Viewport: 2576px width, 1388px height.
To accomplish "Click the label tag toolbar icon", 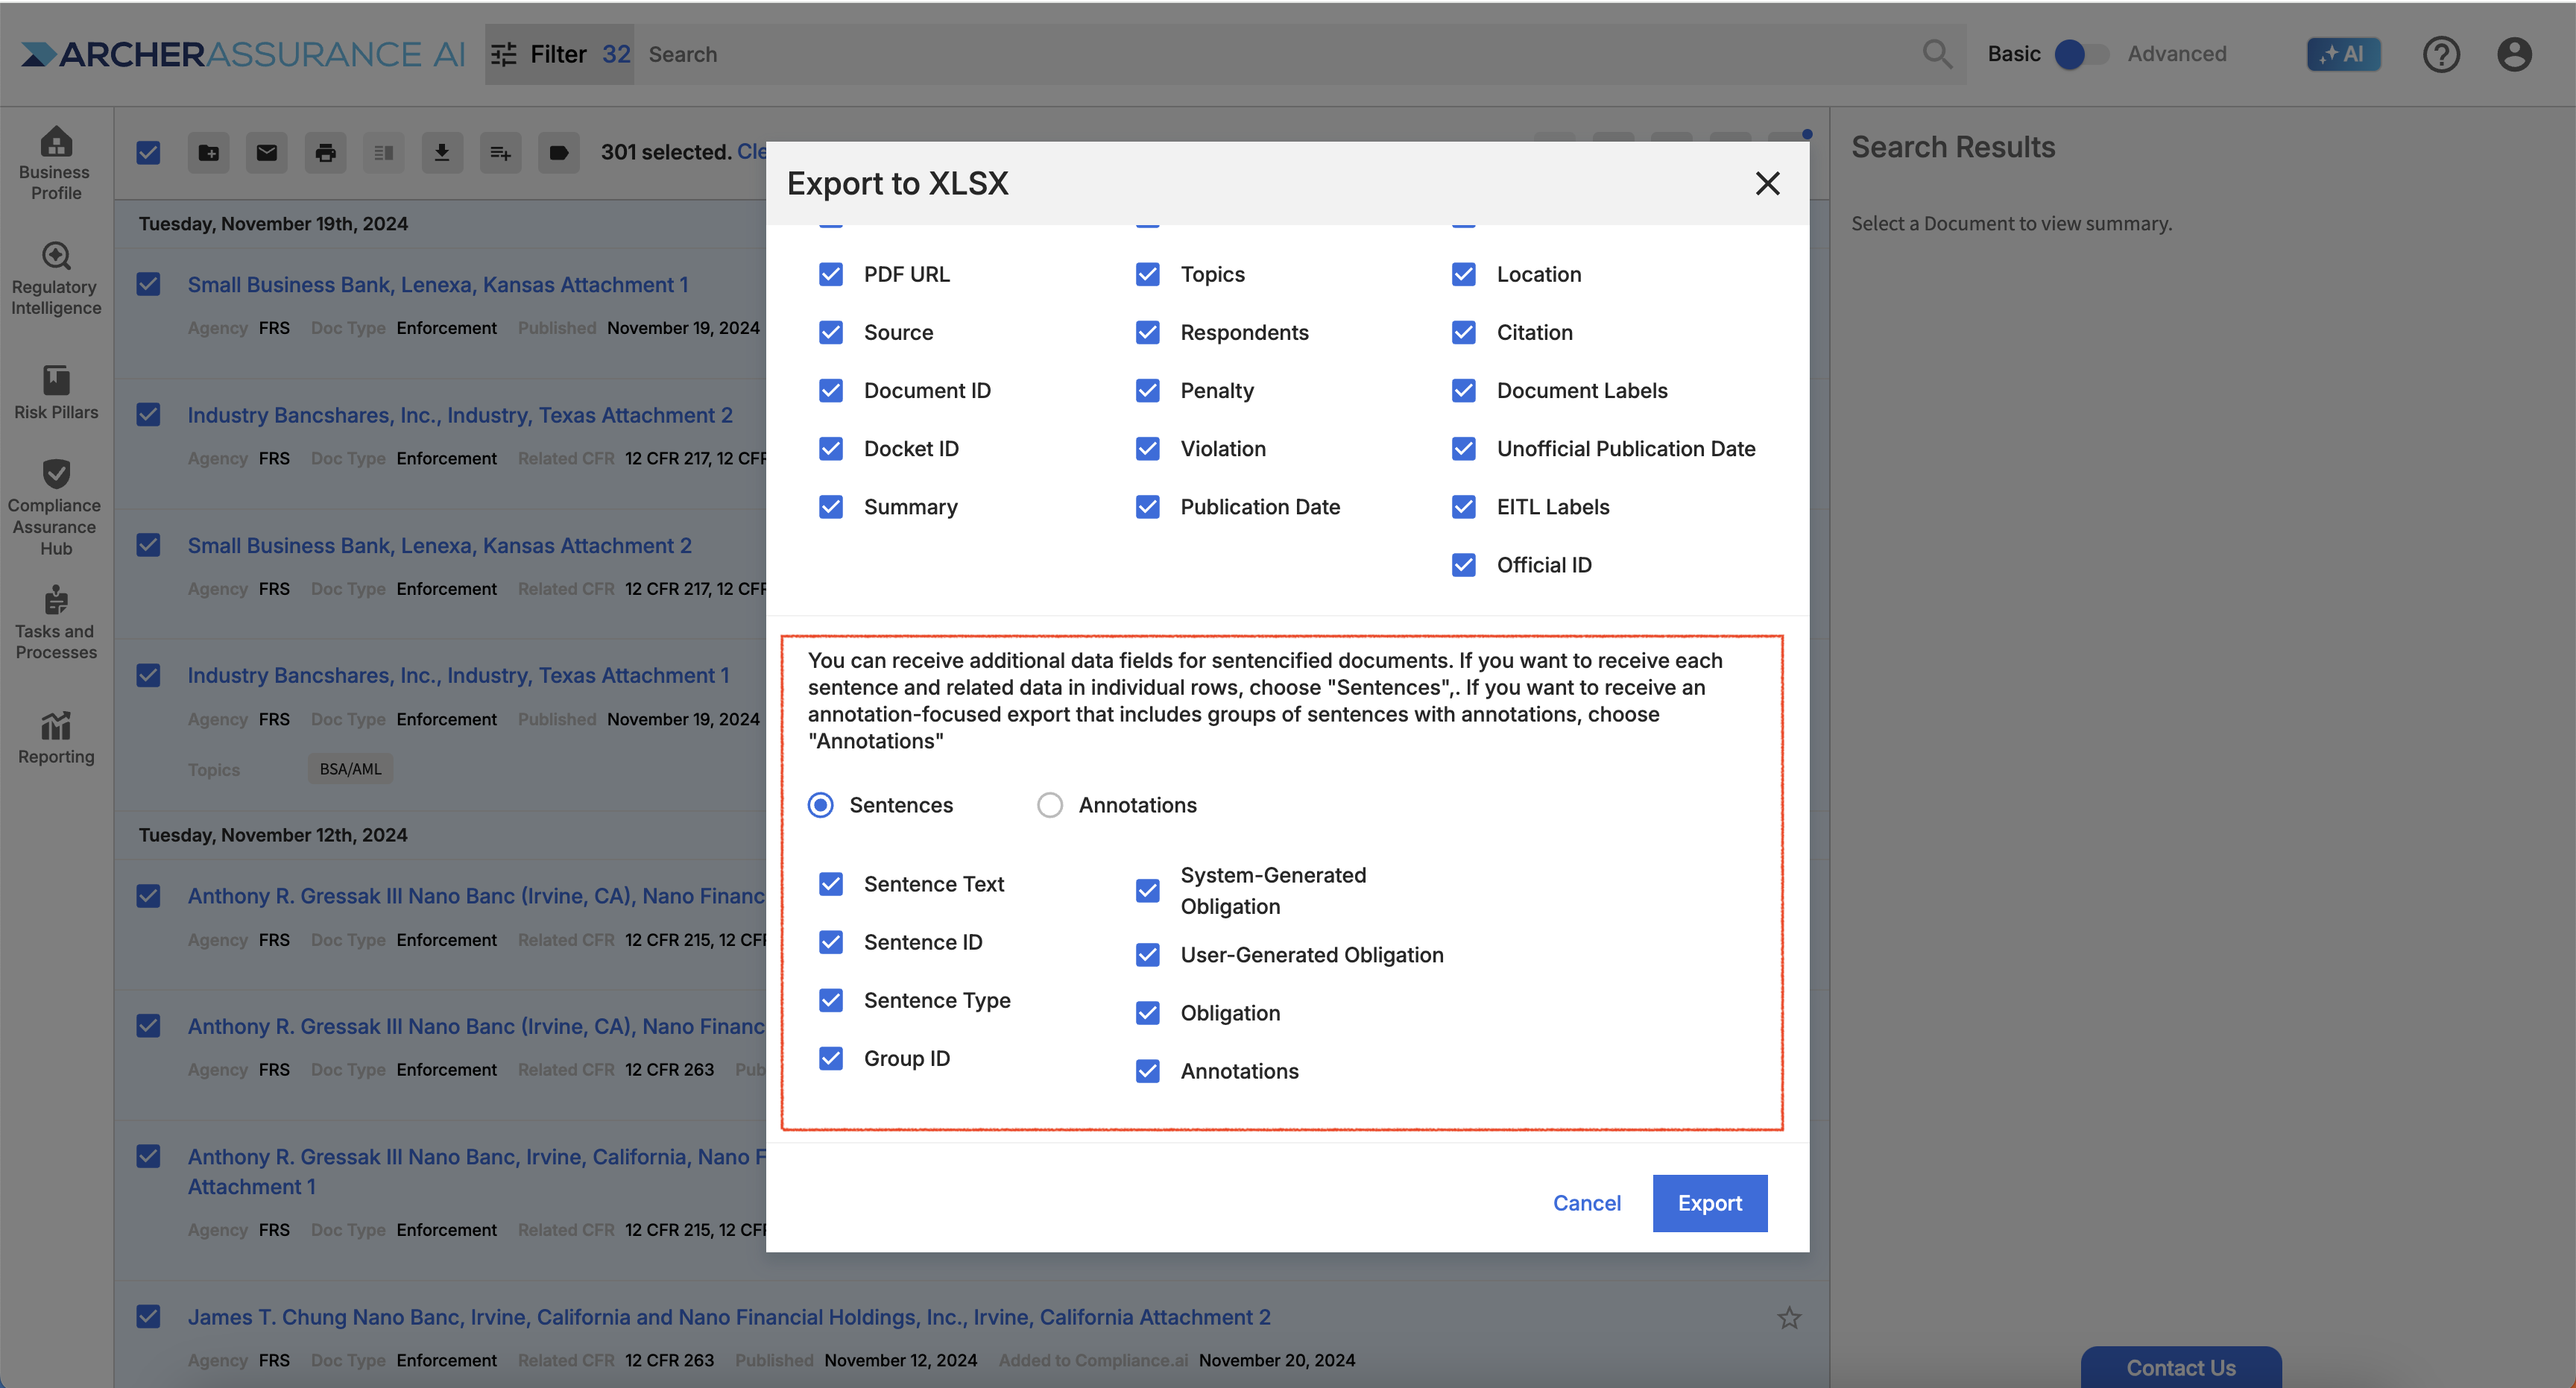I will 559,152.
